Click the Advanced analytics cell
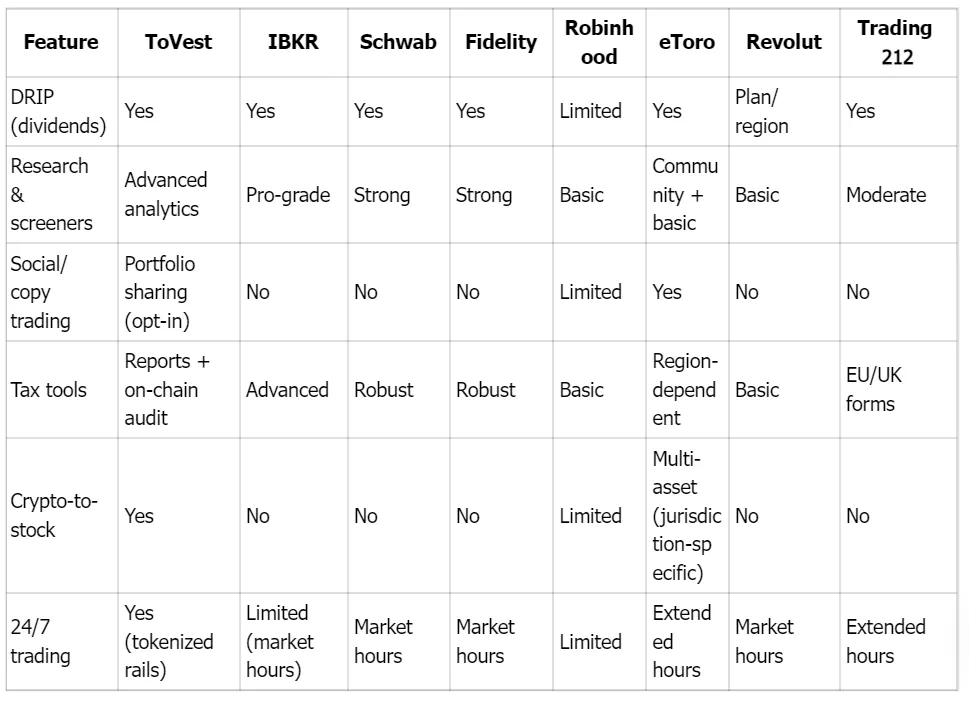The height and width of the screenshot is (701, 969). pos(166,195)
